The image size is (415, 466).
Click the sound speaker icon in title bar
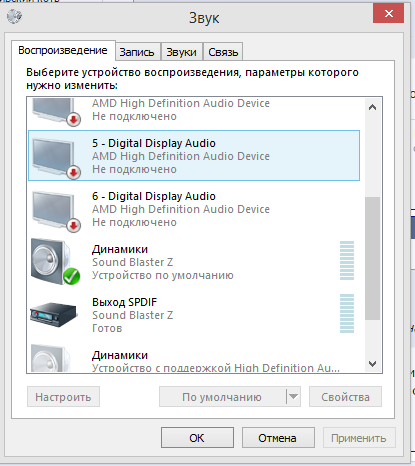click(14, 16)
